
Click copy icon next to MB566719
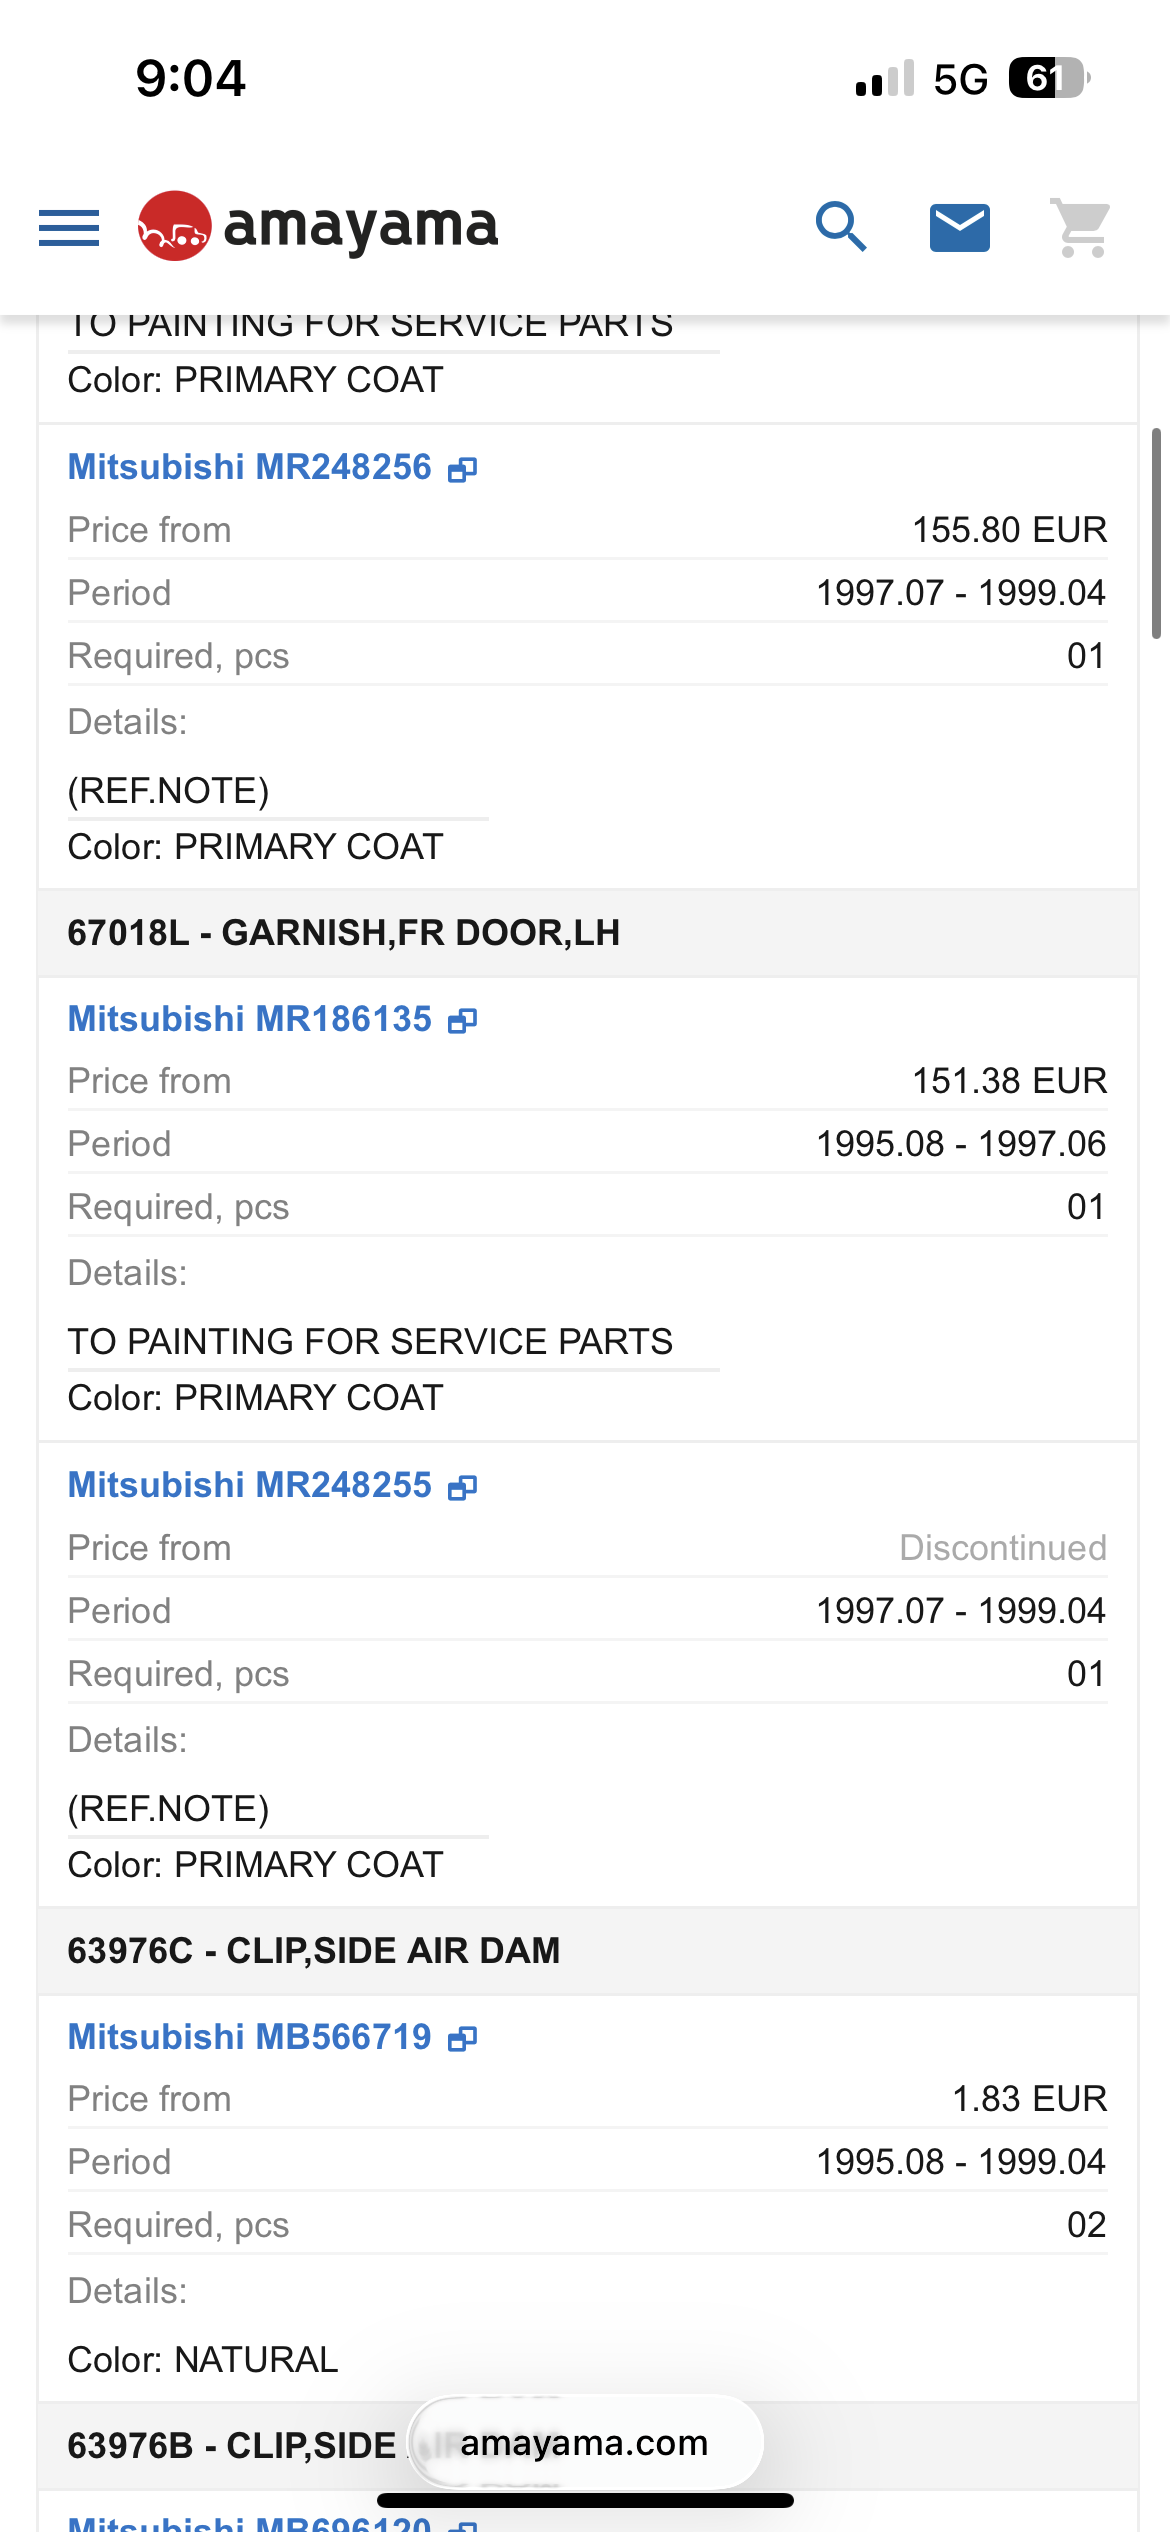click(462, 2038)
